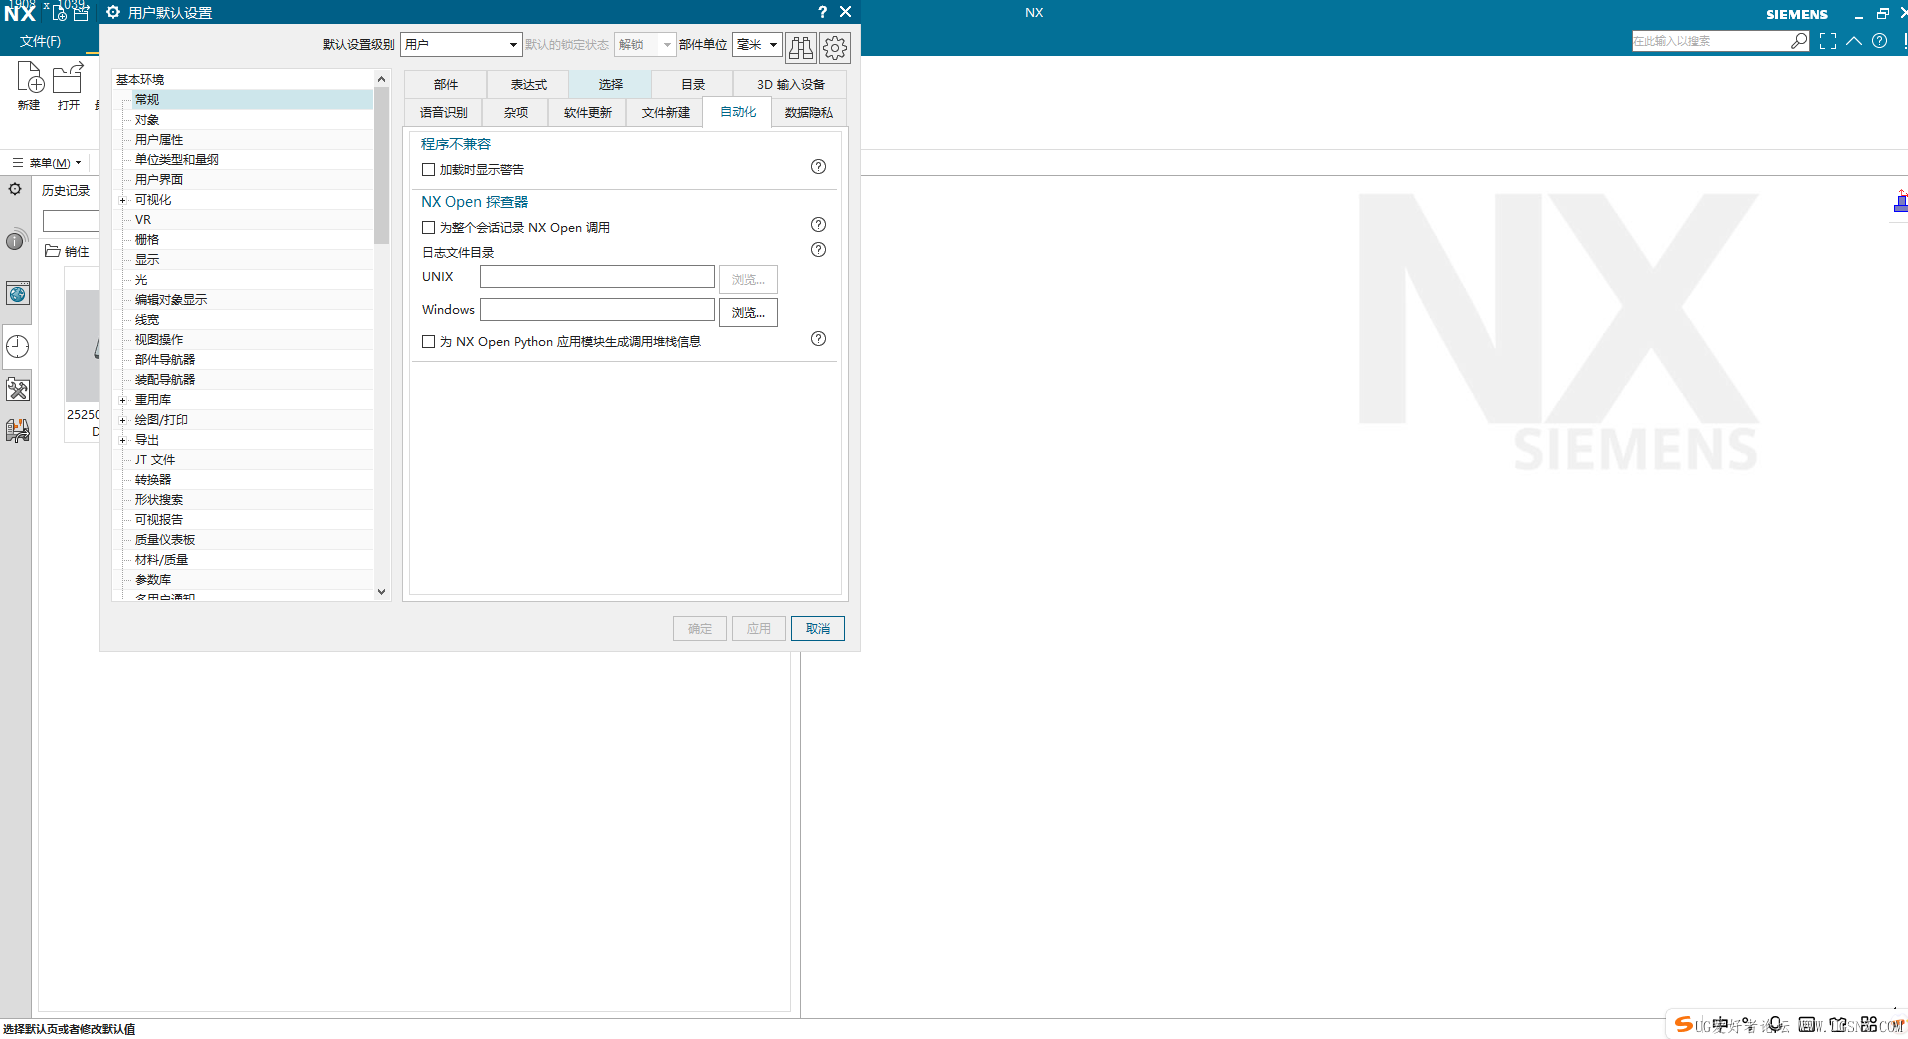The width and height of the screenshot is (1908, 1039).
Task: Click the blue datum icon at right edge
Action: pyautogui.click(x=1900, y=201)
